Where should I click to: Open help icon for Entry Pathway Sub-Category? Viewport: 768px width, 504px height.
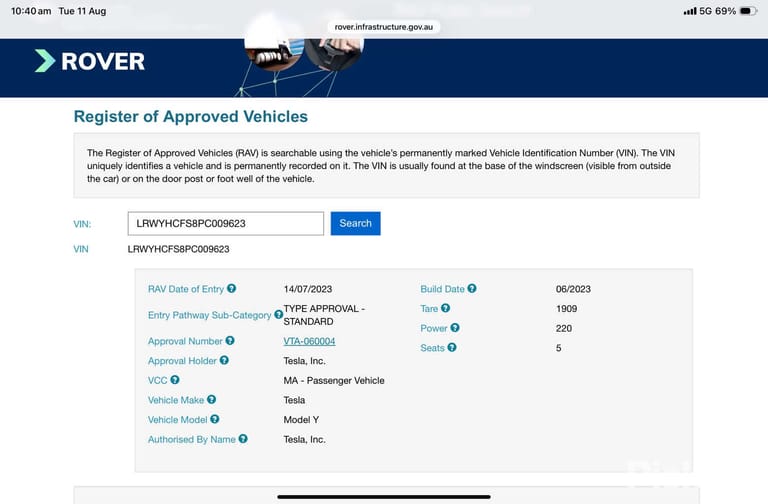click(278, 314)
